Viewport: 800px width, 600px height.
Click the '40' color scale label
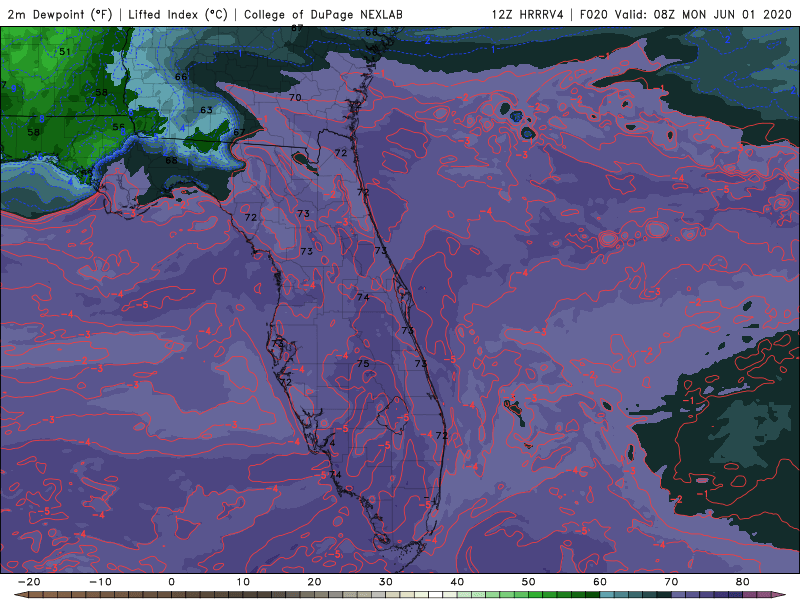457,582
